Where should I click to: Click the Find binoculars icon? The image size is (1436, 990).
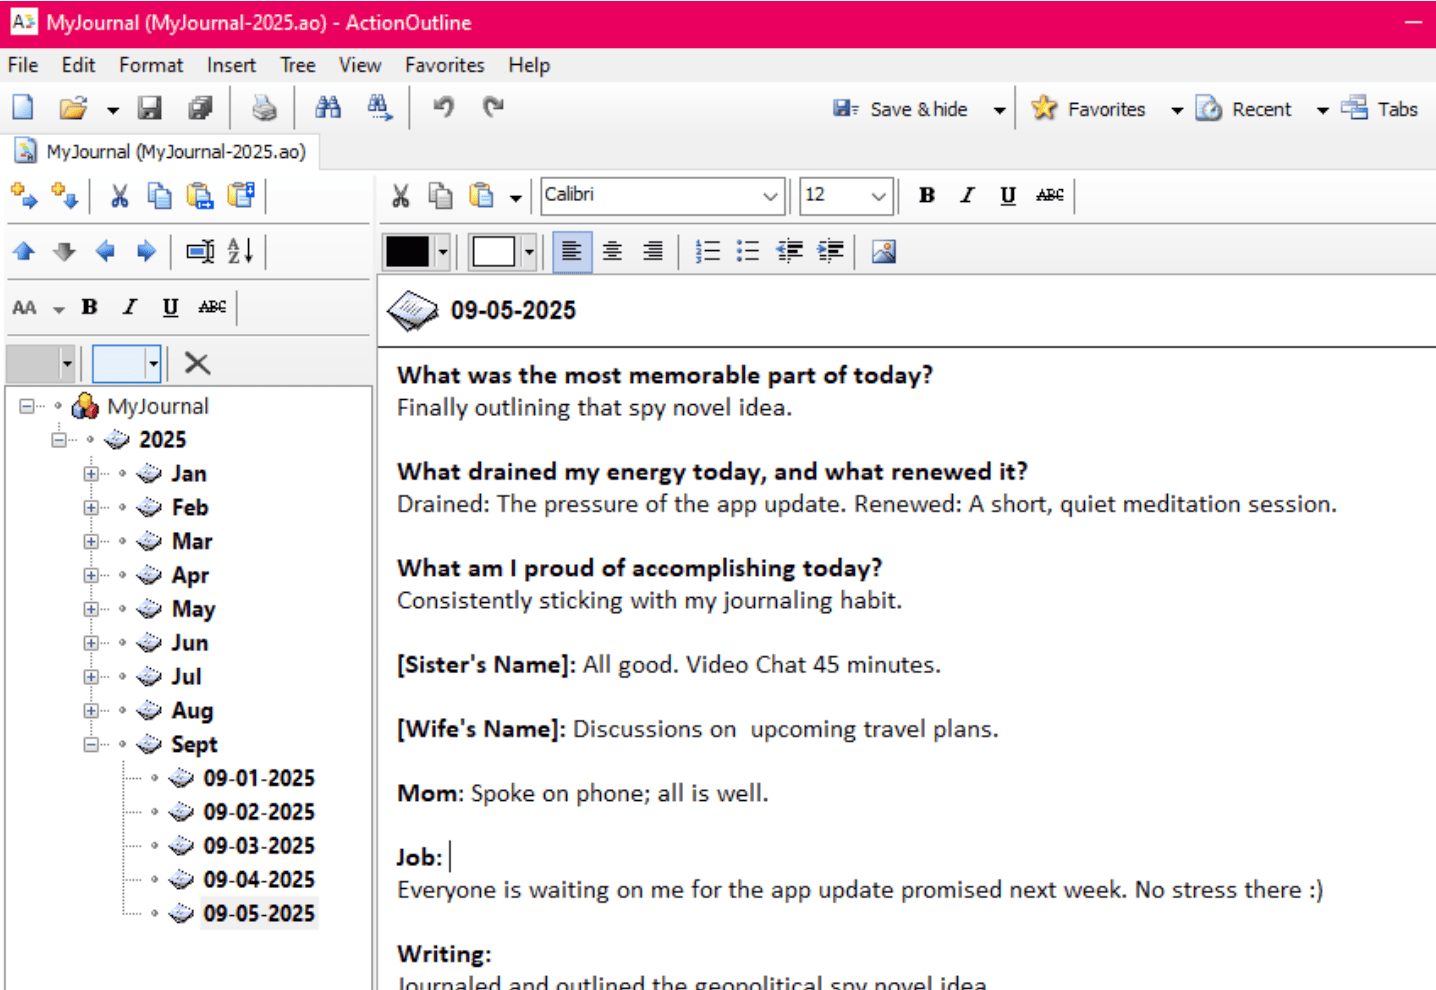(328, 107)
